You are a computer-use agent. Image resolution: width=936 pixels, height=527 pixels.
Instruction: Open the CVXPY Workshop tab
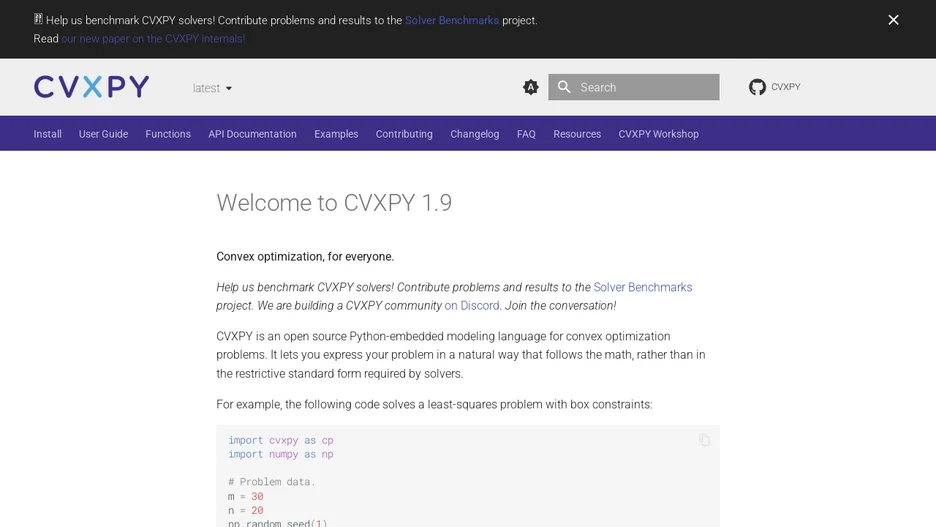[658, 134]
